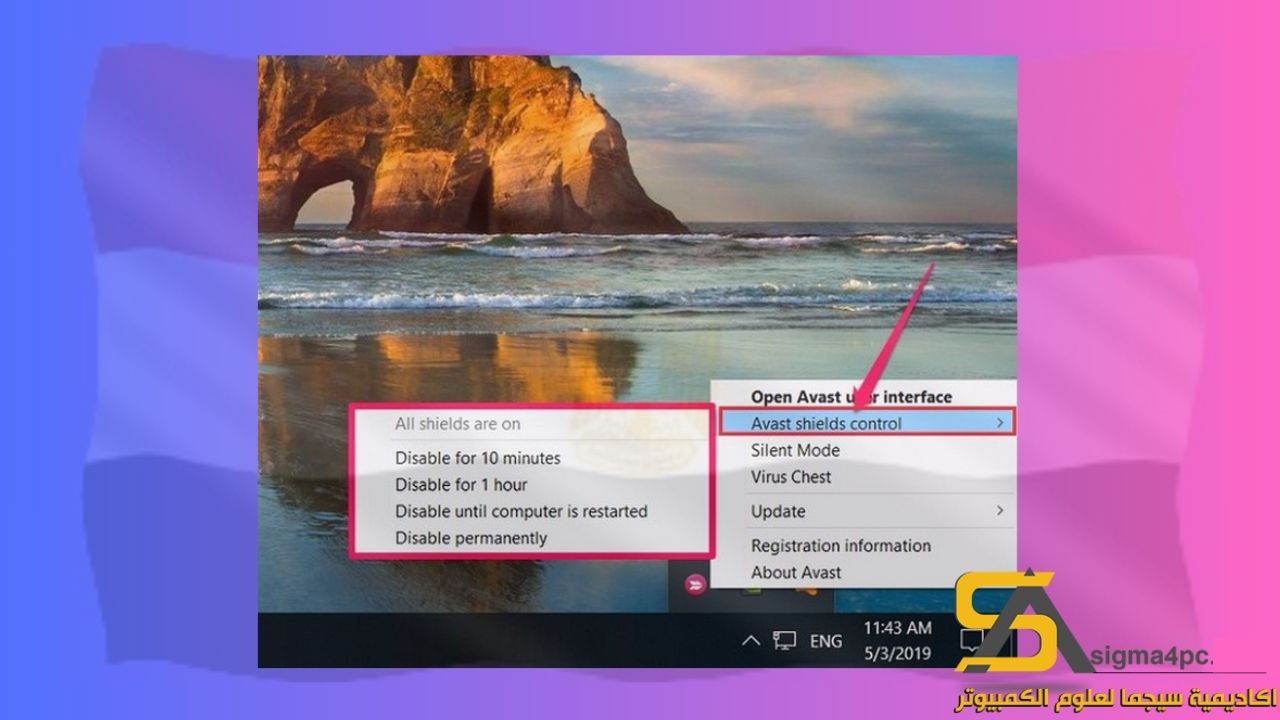Choose Disable for 10 minutes

tap(477, 458)
